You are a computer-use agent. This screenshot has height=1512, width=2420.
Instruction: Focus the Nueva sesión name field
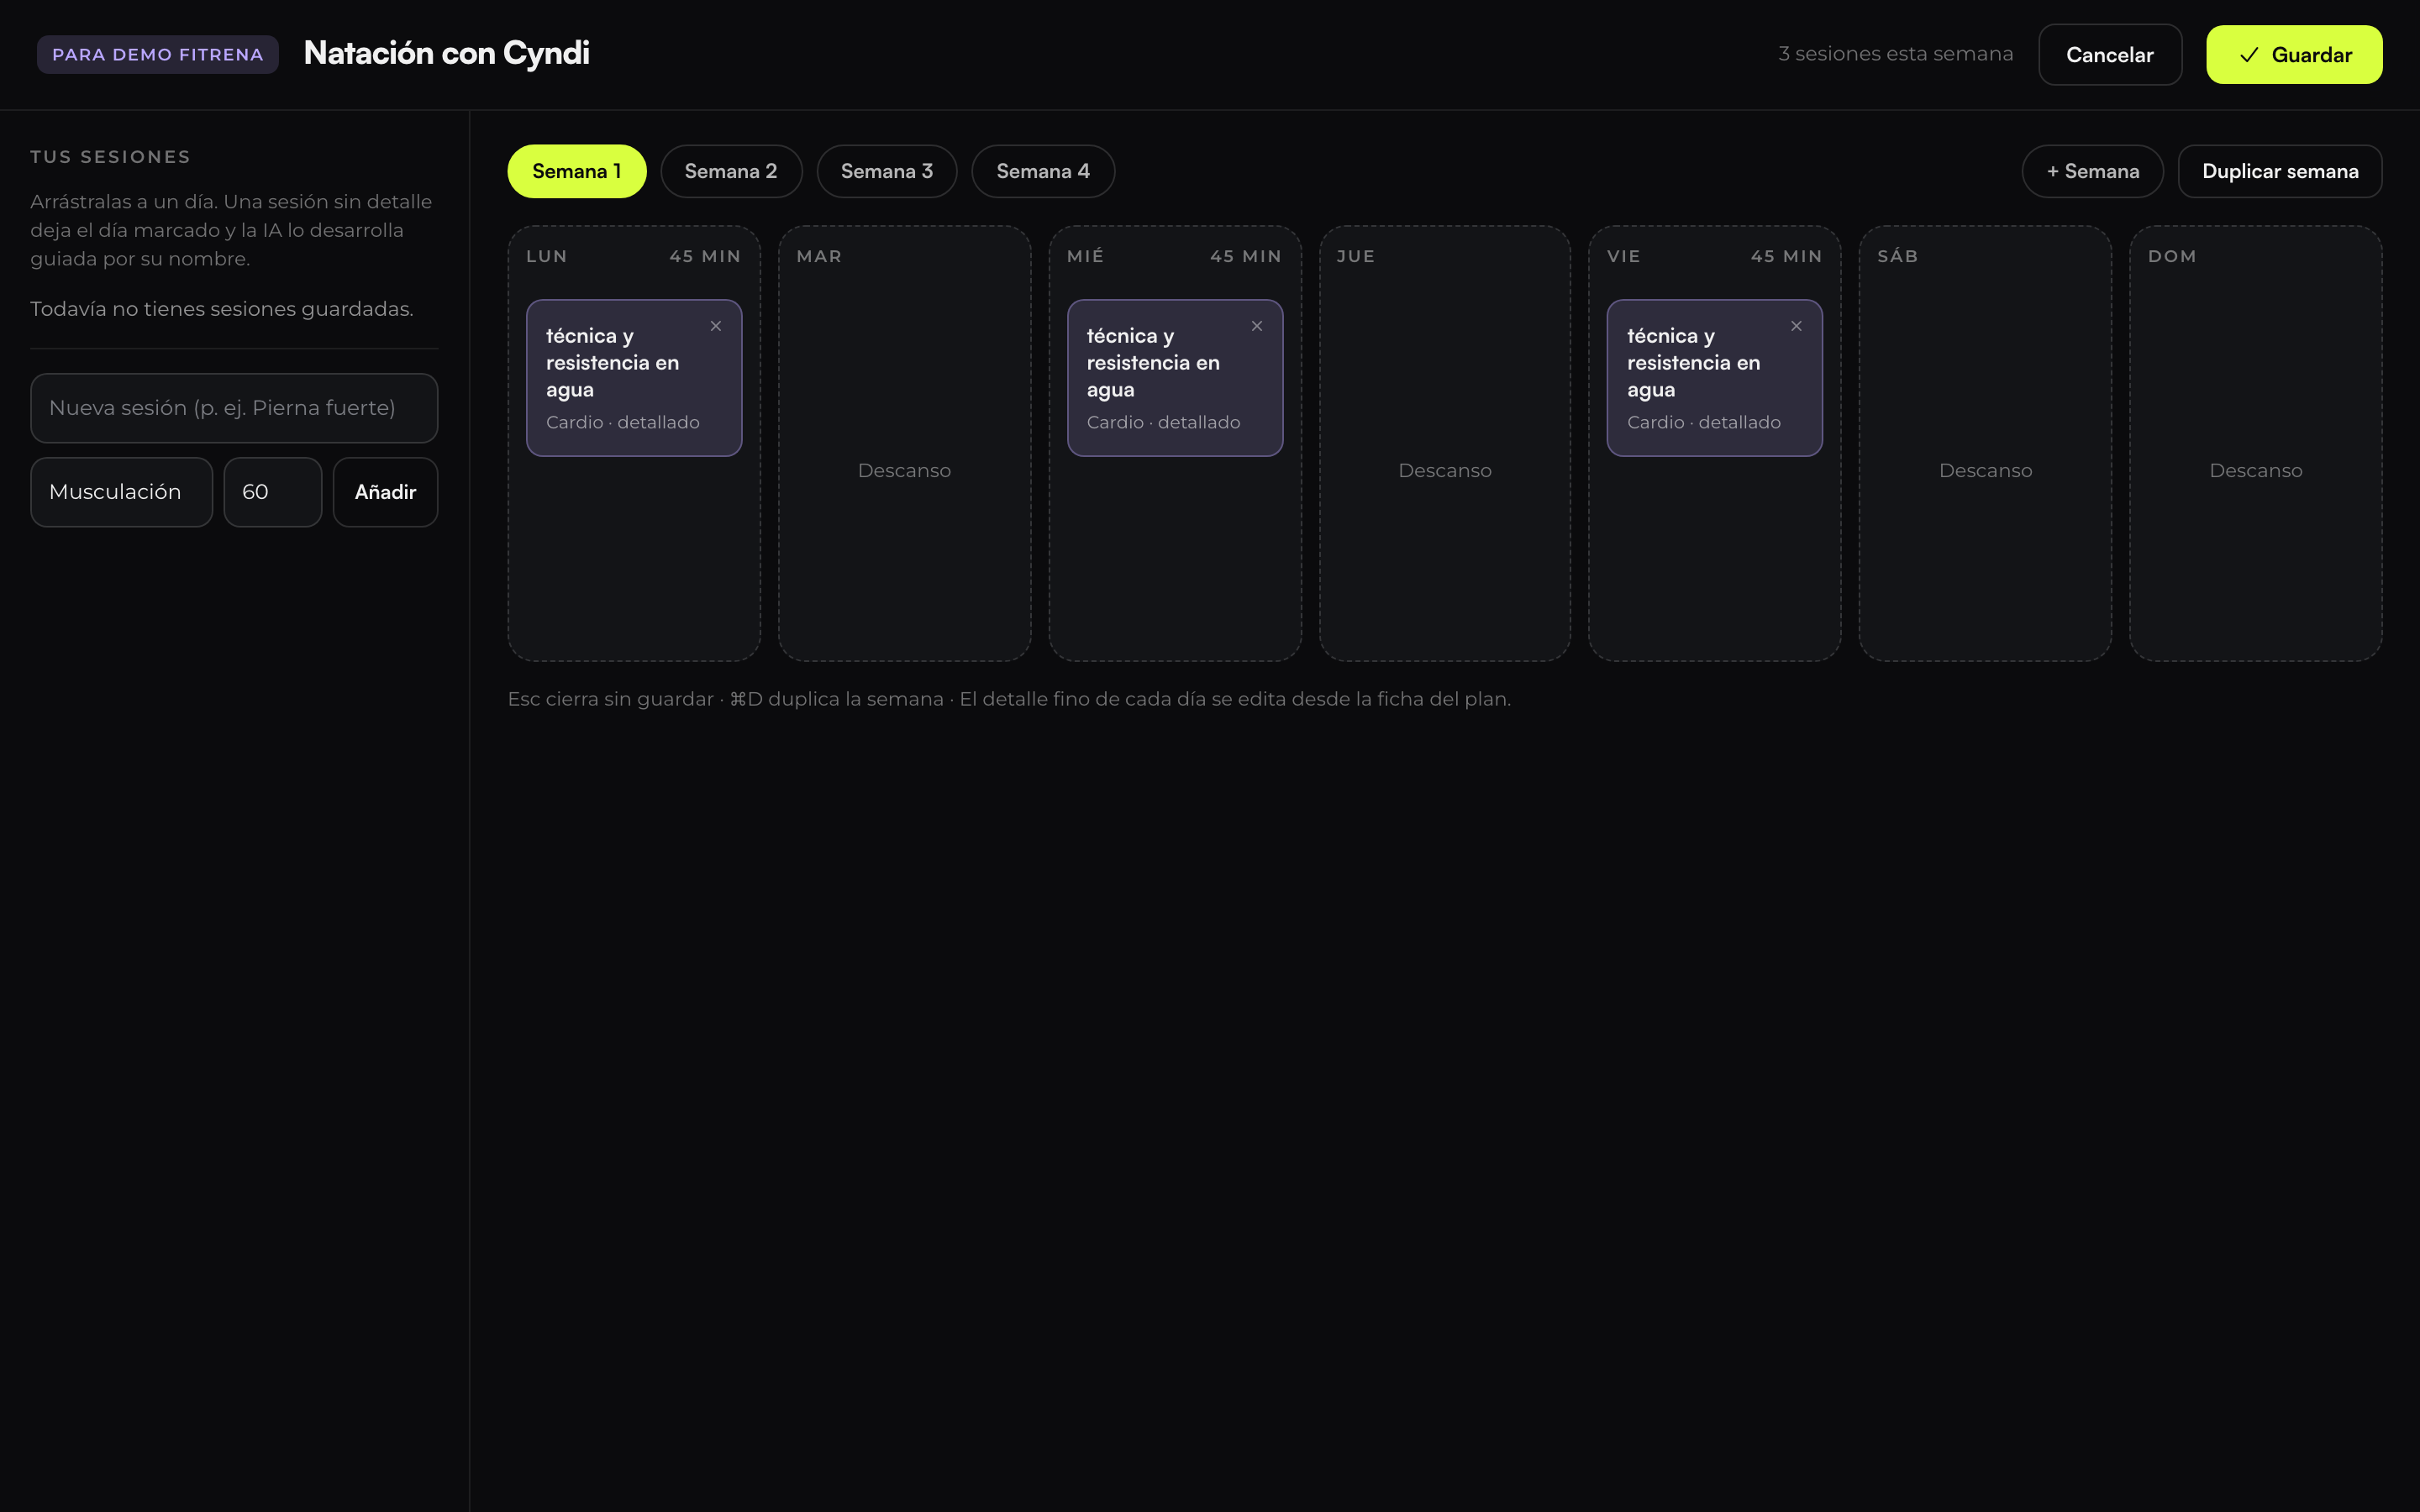[x=234, y=408]
